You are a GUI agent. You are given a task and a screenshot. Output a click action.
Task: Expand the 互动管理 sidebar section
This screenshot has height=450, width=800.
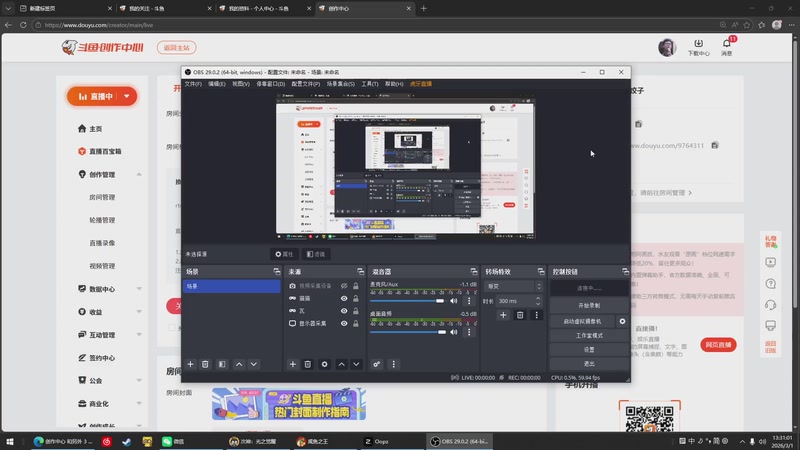(139, 335)
